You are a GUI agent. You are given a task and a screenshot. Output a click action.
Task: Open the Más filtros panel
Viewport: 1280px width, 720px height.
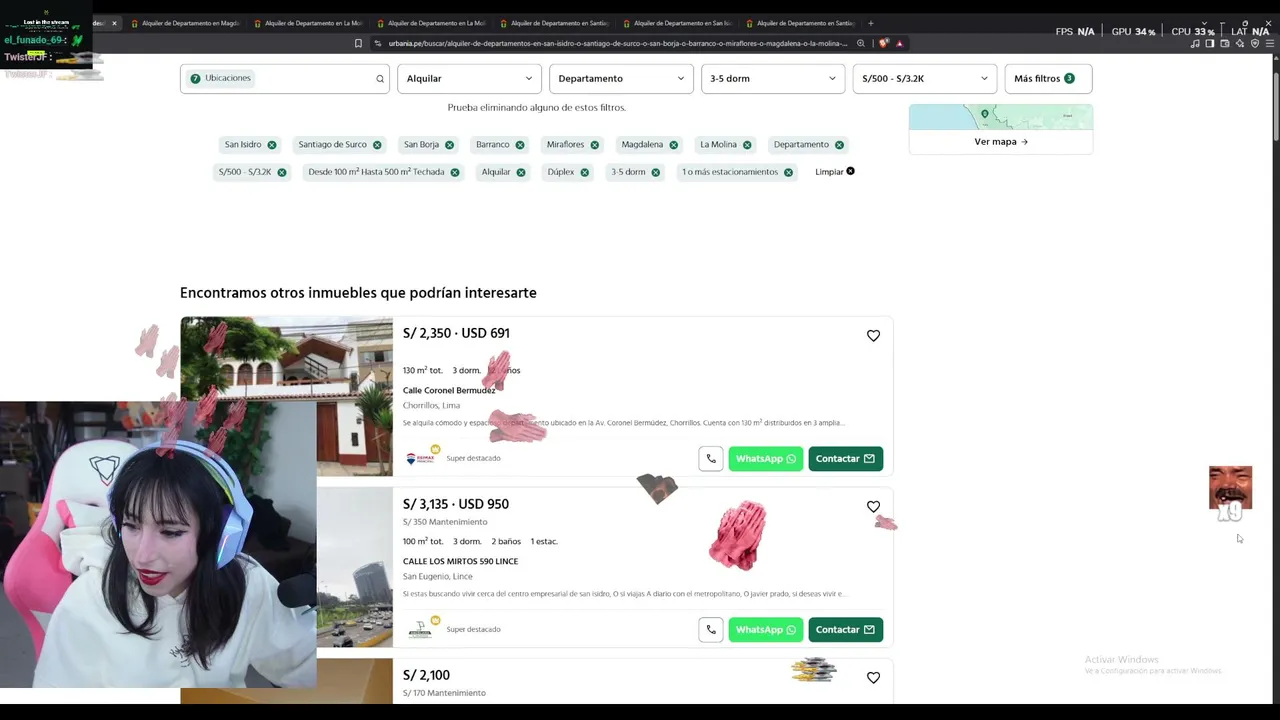pos(1048,79)
